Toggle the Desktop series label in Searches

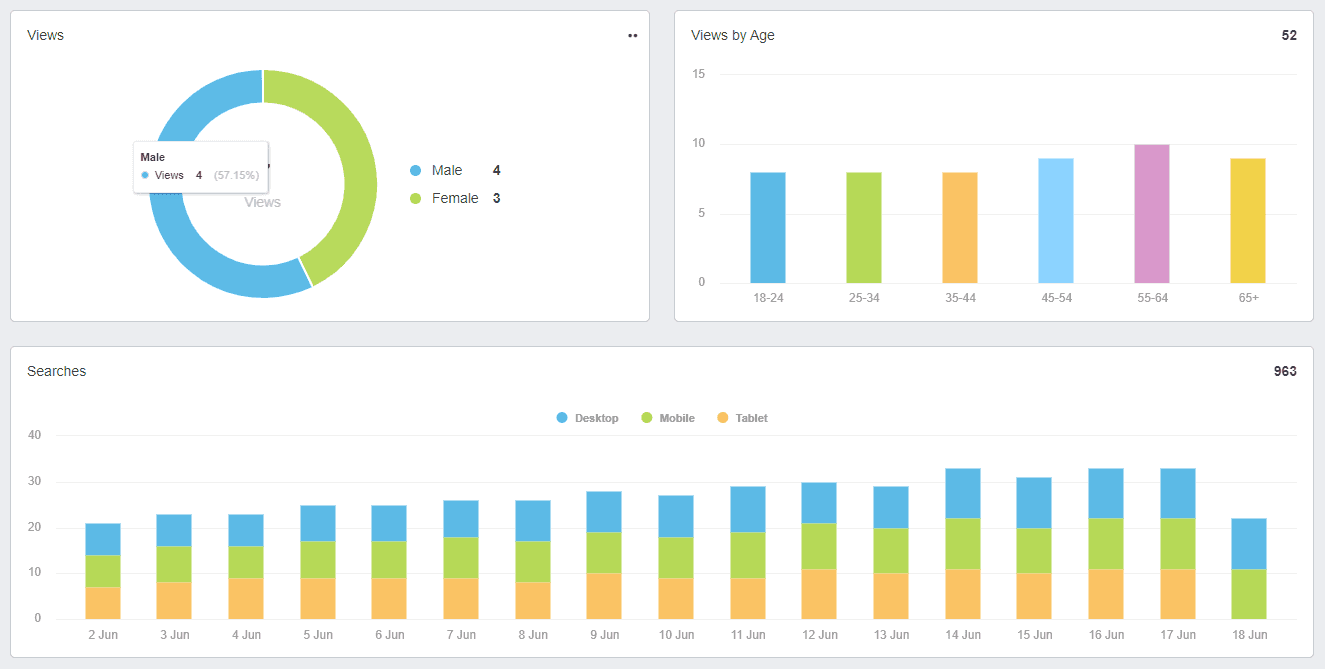(596, 418)
